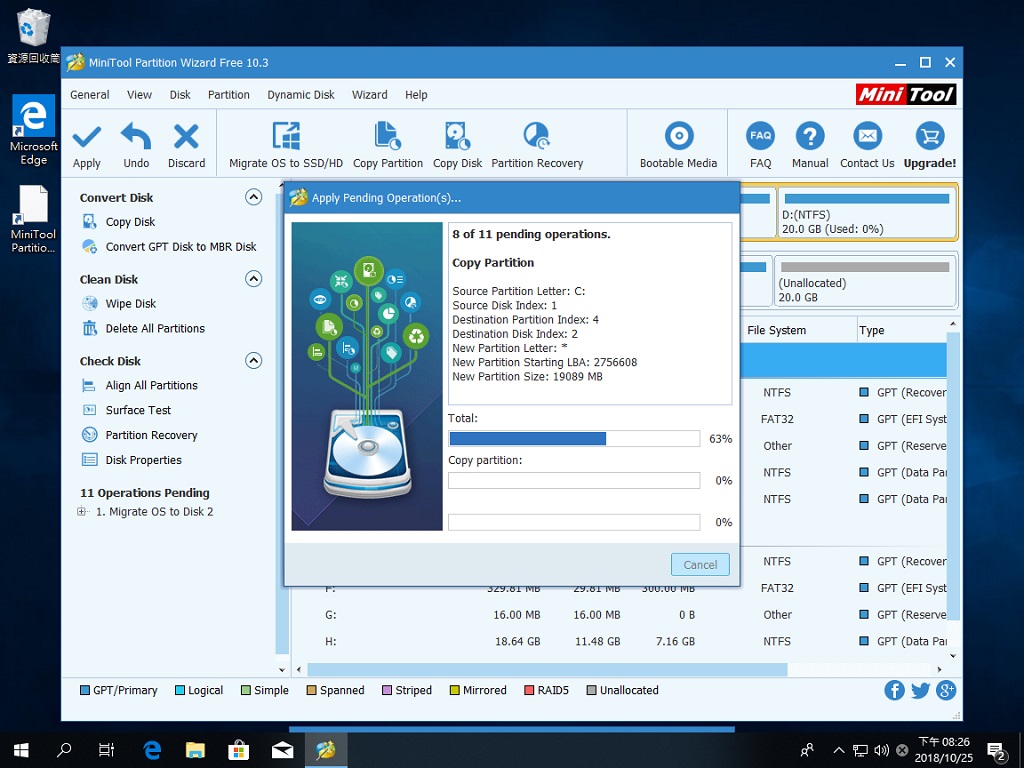
Task: Collapse the Clean Disk section
Action: pyautogui.click(x=253, y=279)
